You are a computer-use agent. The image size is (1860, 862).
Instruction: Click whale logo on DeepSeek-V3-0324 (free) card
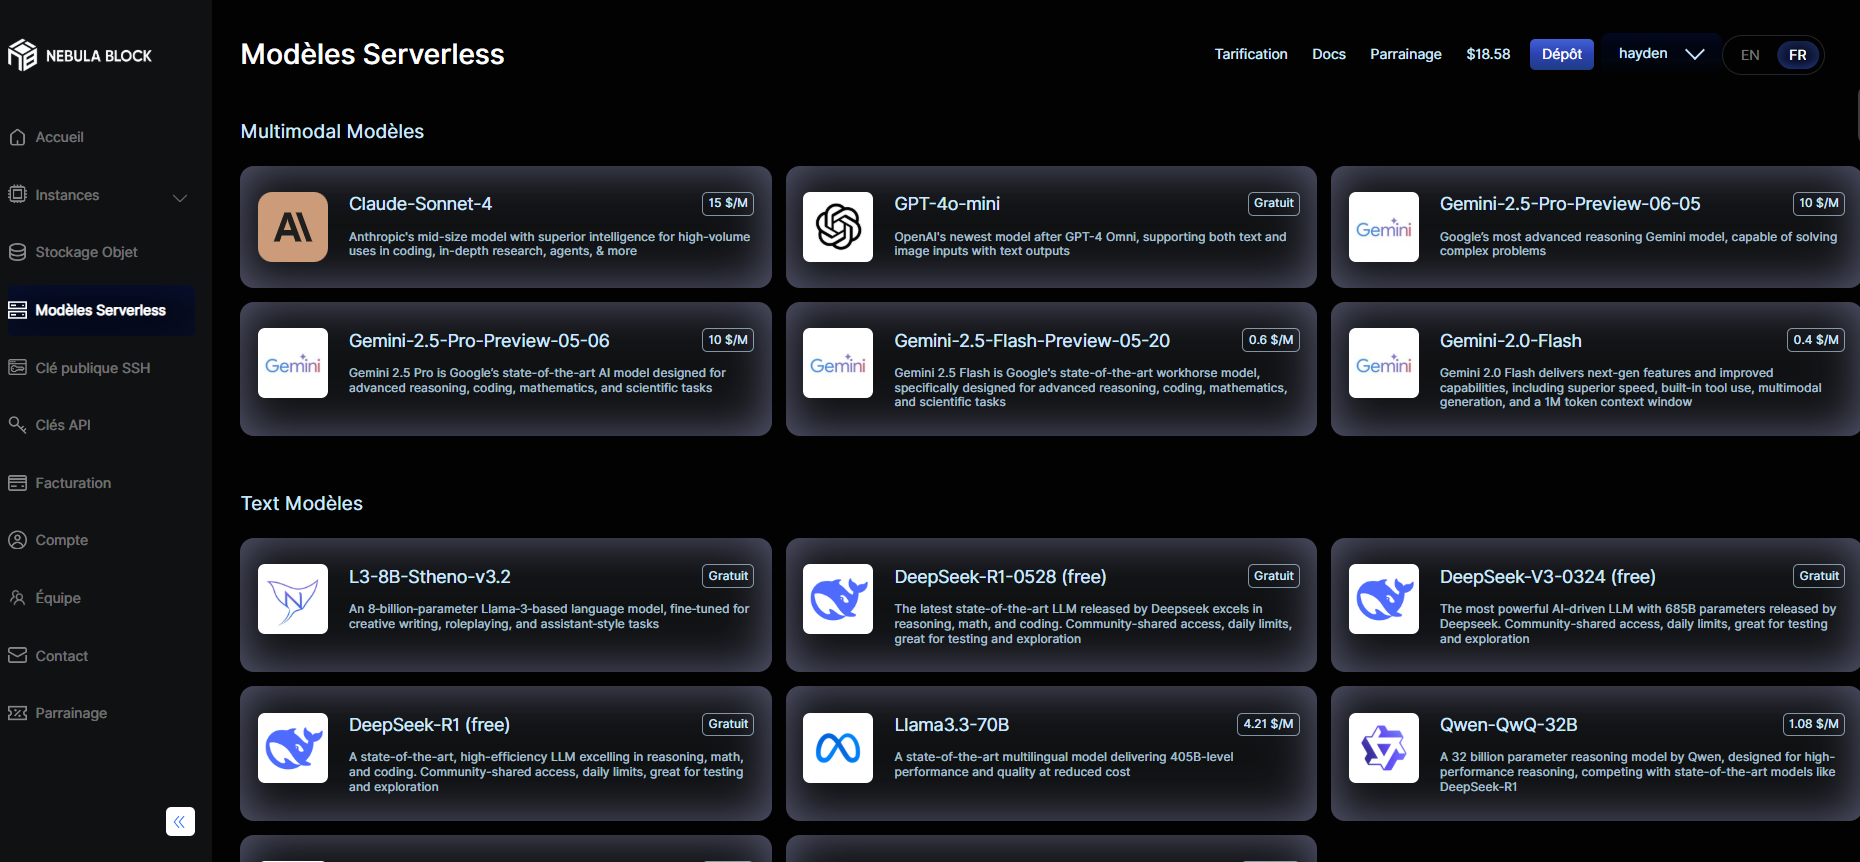click(1384, 599)
